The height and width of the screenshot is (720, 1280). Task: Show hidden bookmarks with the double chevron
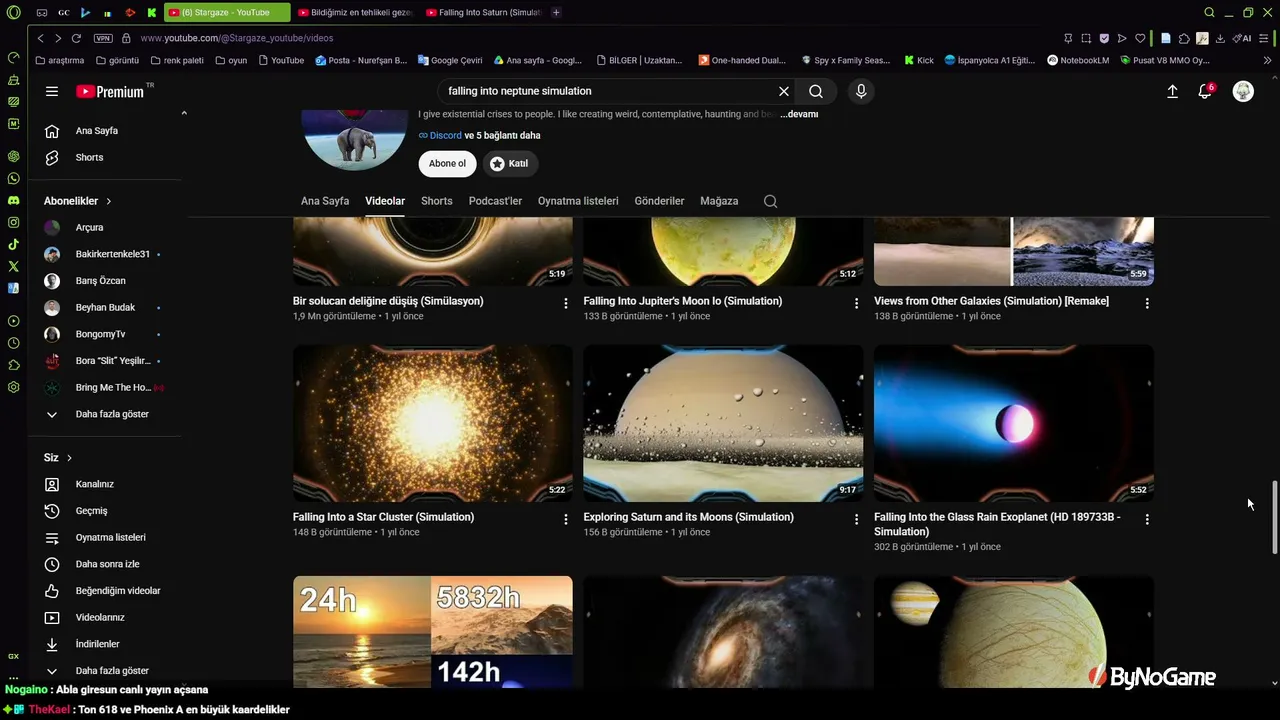click(1268, 60)
